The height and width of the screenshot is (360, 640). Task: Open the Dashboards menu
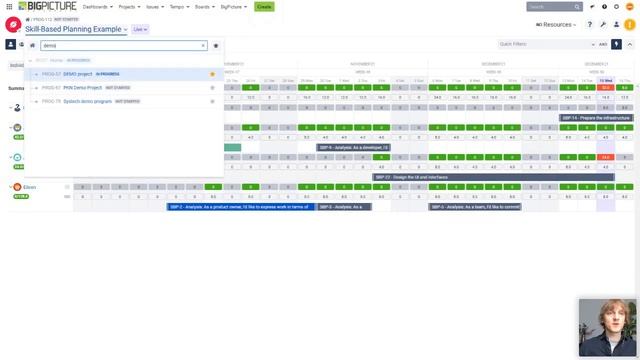(x=97, y=7)
